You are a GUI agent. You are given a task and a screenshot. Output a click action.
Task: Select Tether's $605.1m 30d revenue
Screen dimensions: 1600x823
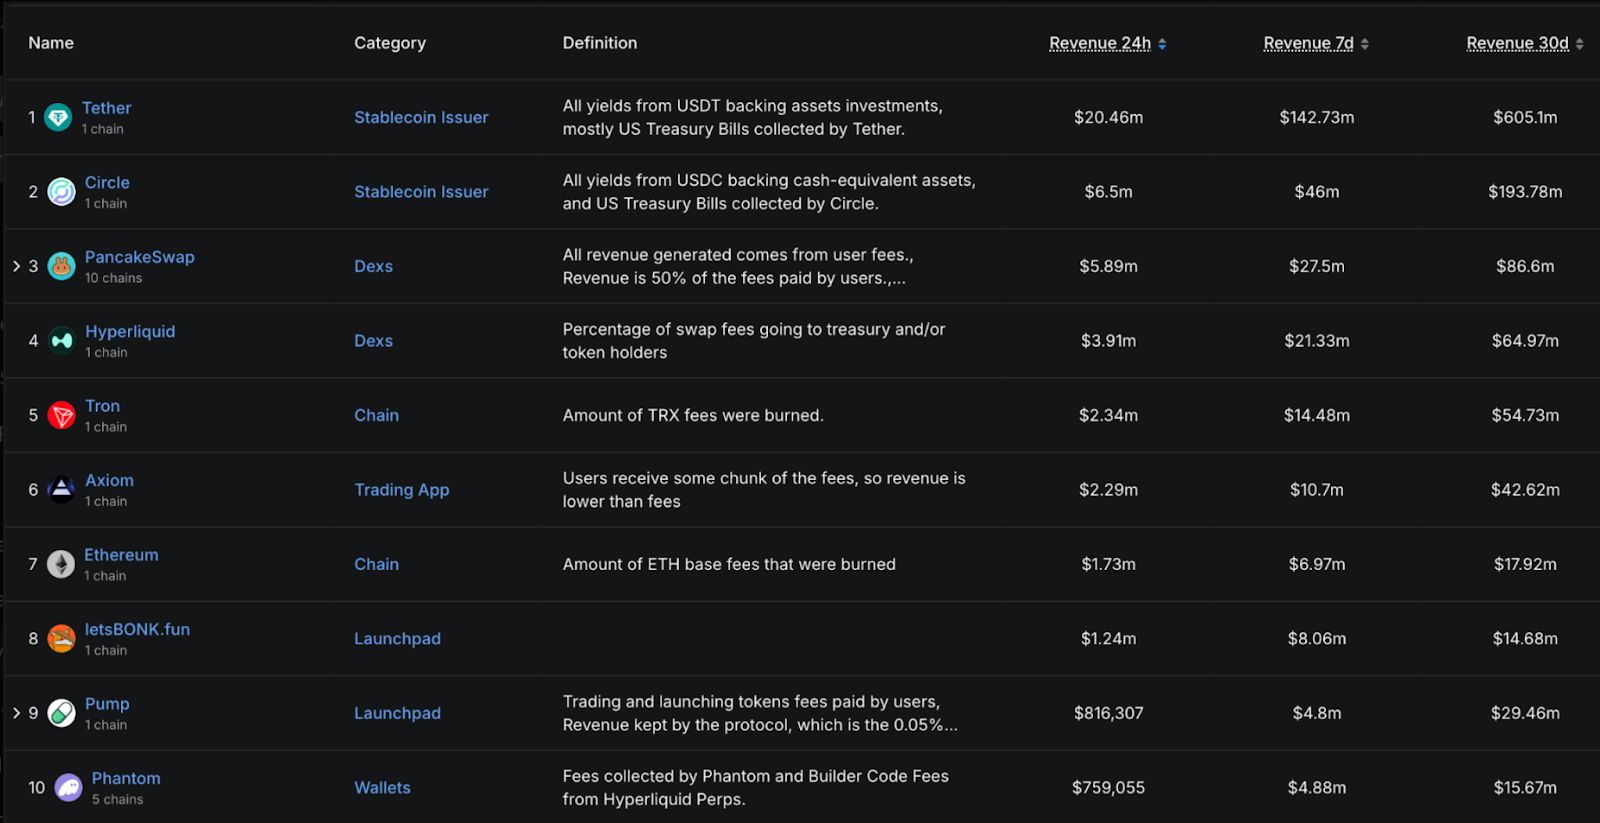pos(1525,117)
